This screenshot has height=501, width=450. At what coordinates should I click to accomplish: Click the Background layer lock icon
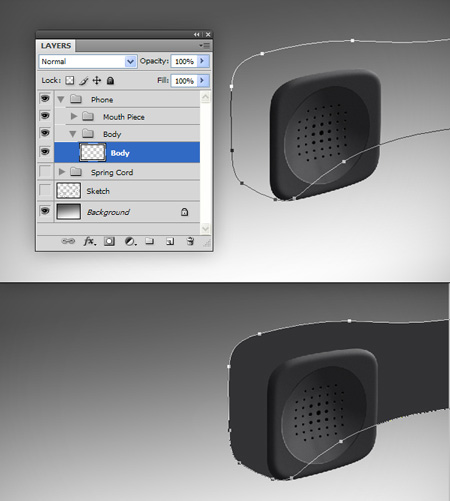coord(184,212)
